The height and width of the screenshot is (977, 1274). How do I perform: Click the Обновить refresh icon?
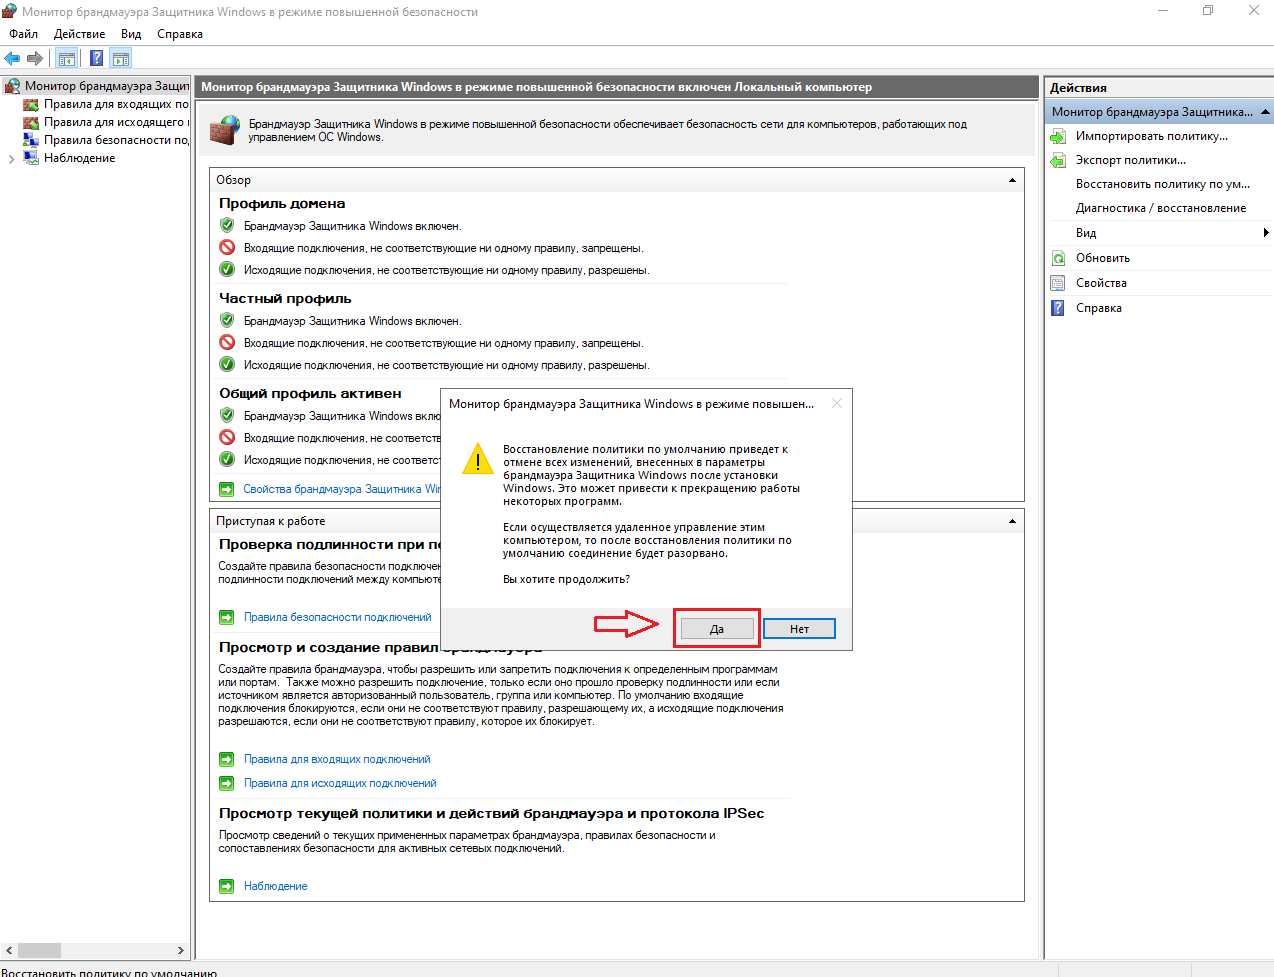(x=1058, y=258)
